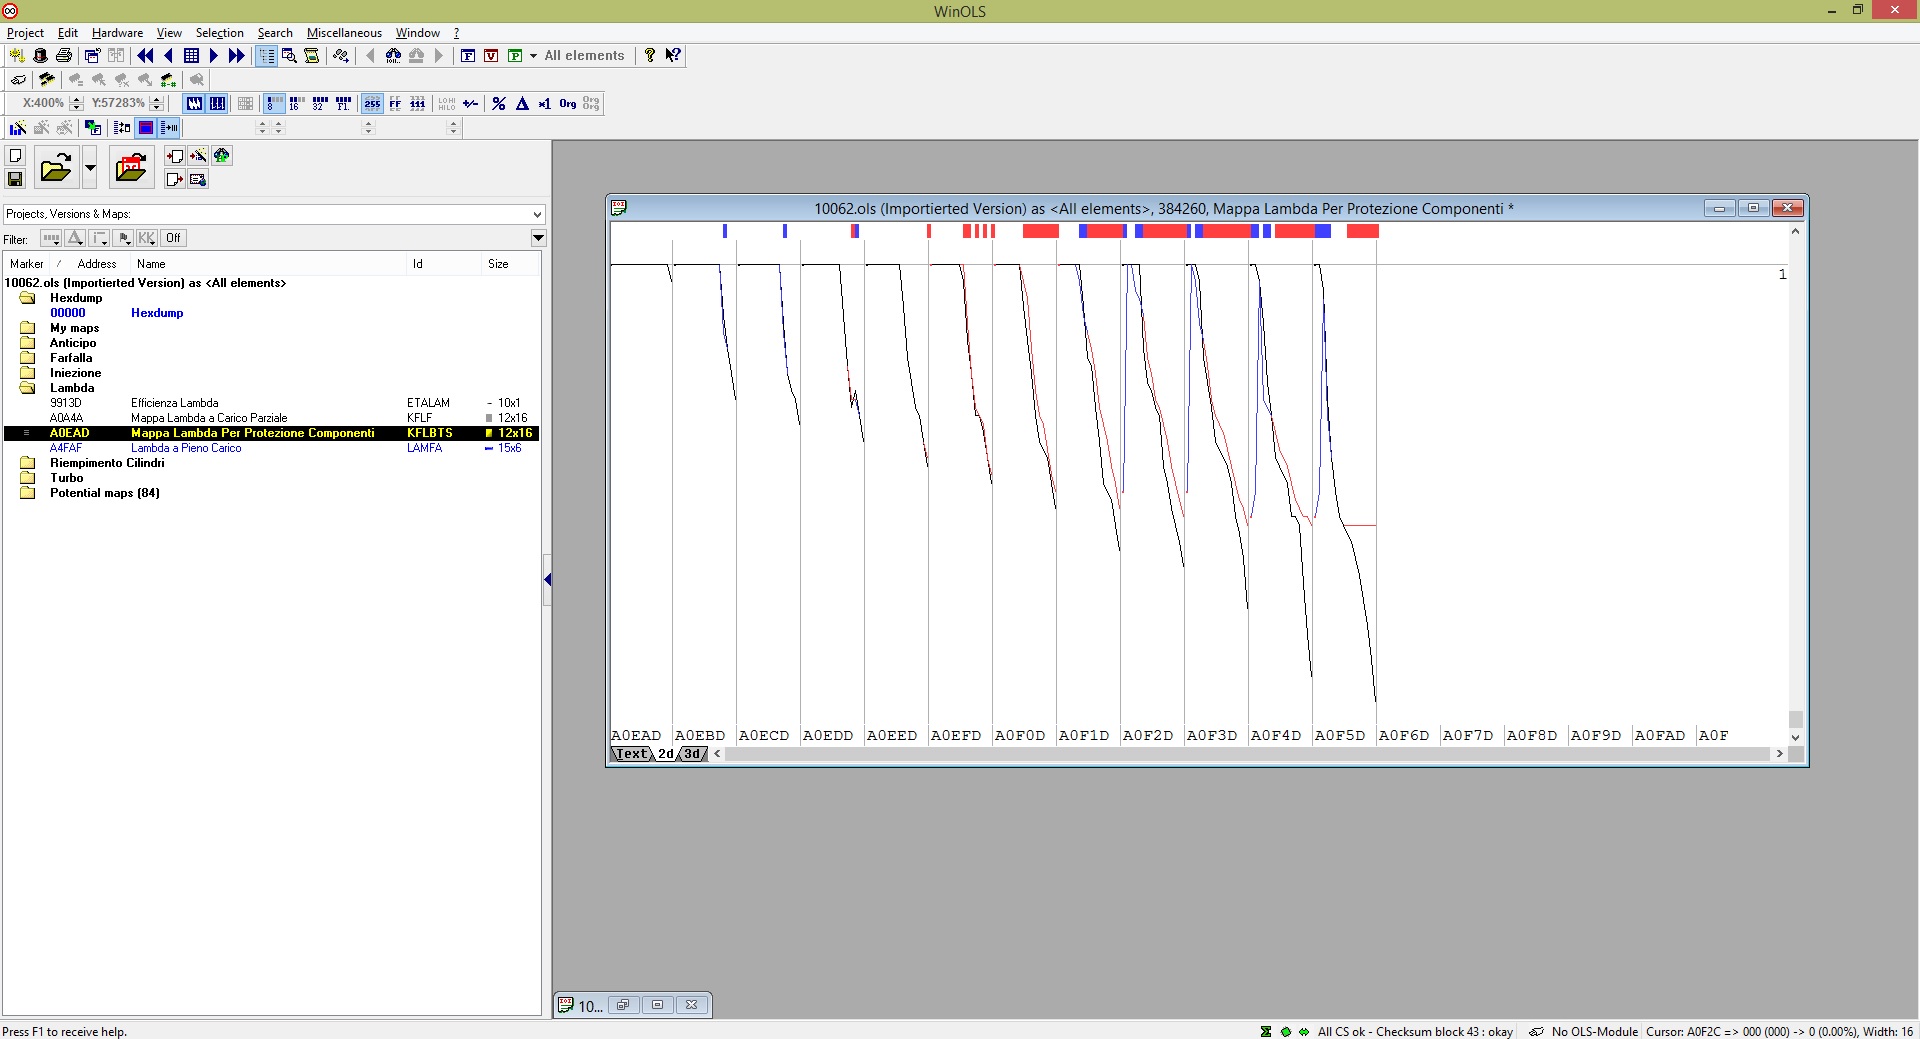The image size is (1920, 1039).
Task: Open the Hardware menu
Action: [x=117, y=33]
